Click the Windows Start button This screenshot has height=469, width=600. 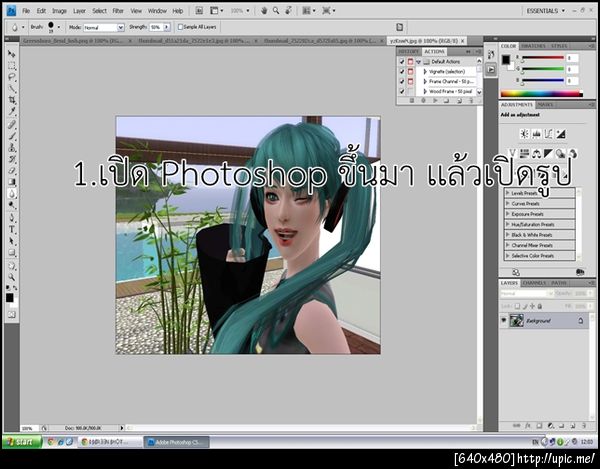pos(22,442)
